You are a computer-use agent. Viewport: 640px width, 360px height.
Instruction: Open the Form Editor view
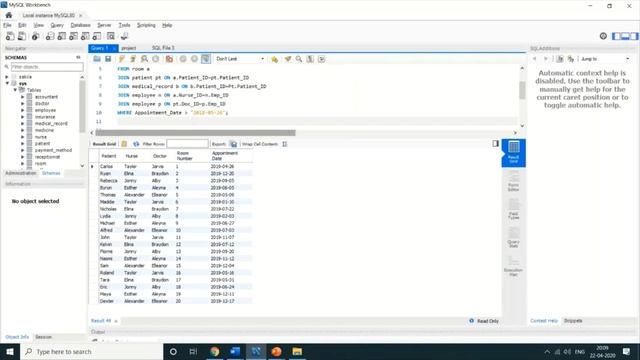[513, 181]
